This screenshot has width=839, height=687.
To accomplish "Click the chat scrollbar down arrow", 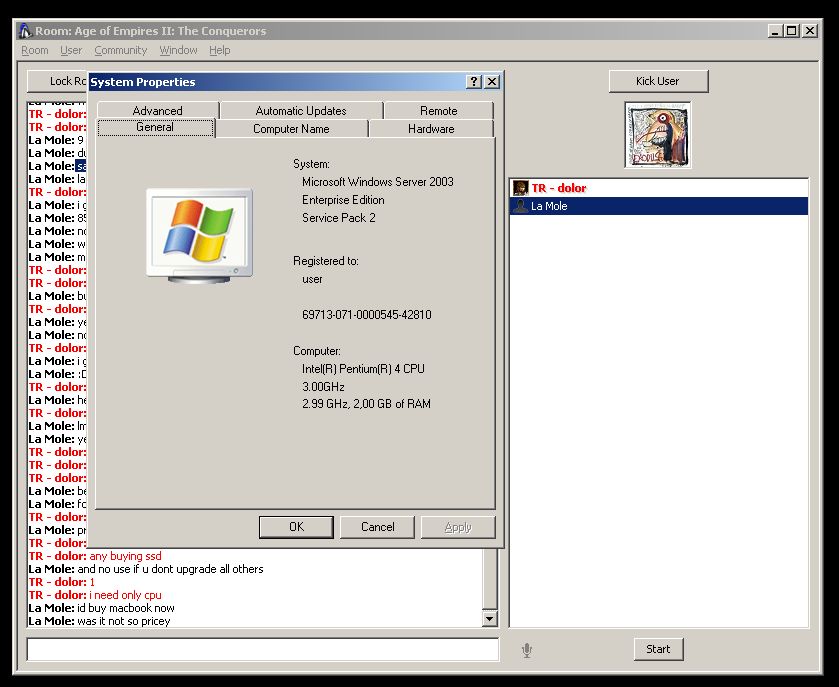I will (x=490, y=619).
